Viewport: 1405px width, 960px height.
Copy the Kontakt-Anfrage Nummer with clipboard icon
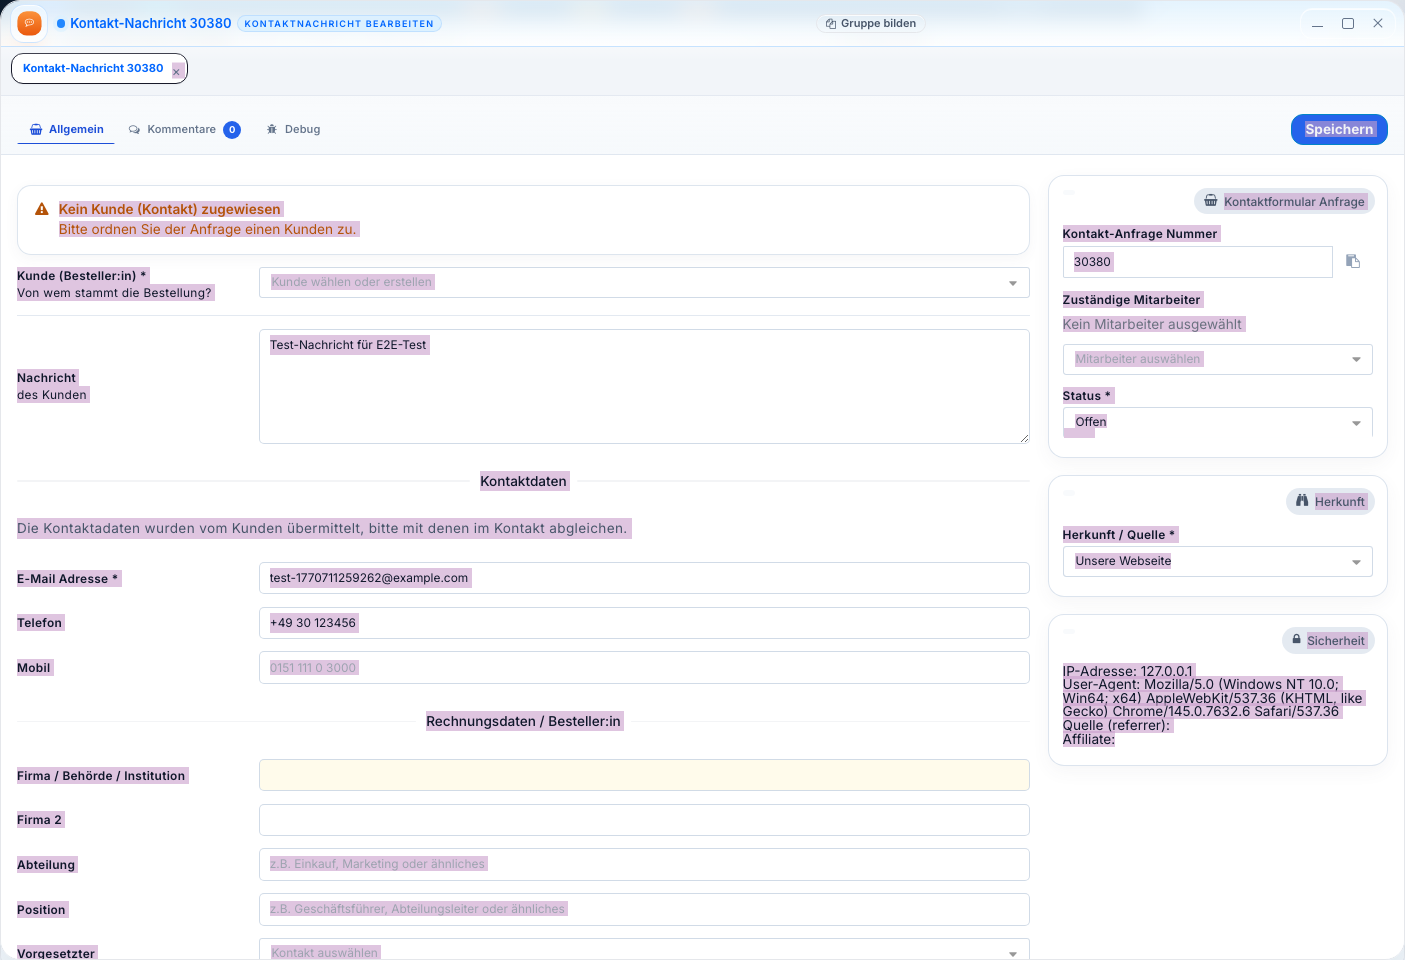click(1353, 261)
